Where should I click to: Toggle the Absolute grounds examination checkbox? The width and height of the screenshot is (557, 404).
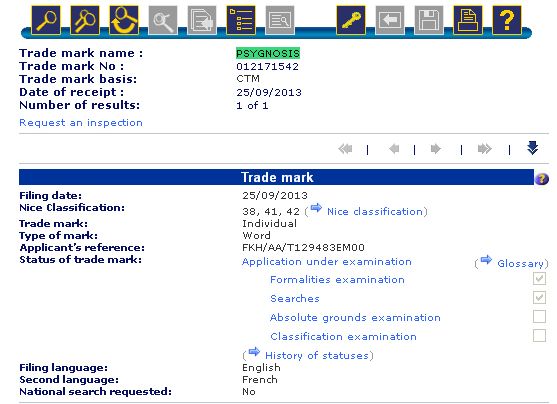(539, 316)
